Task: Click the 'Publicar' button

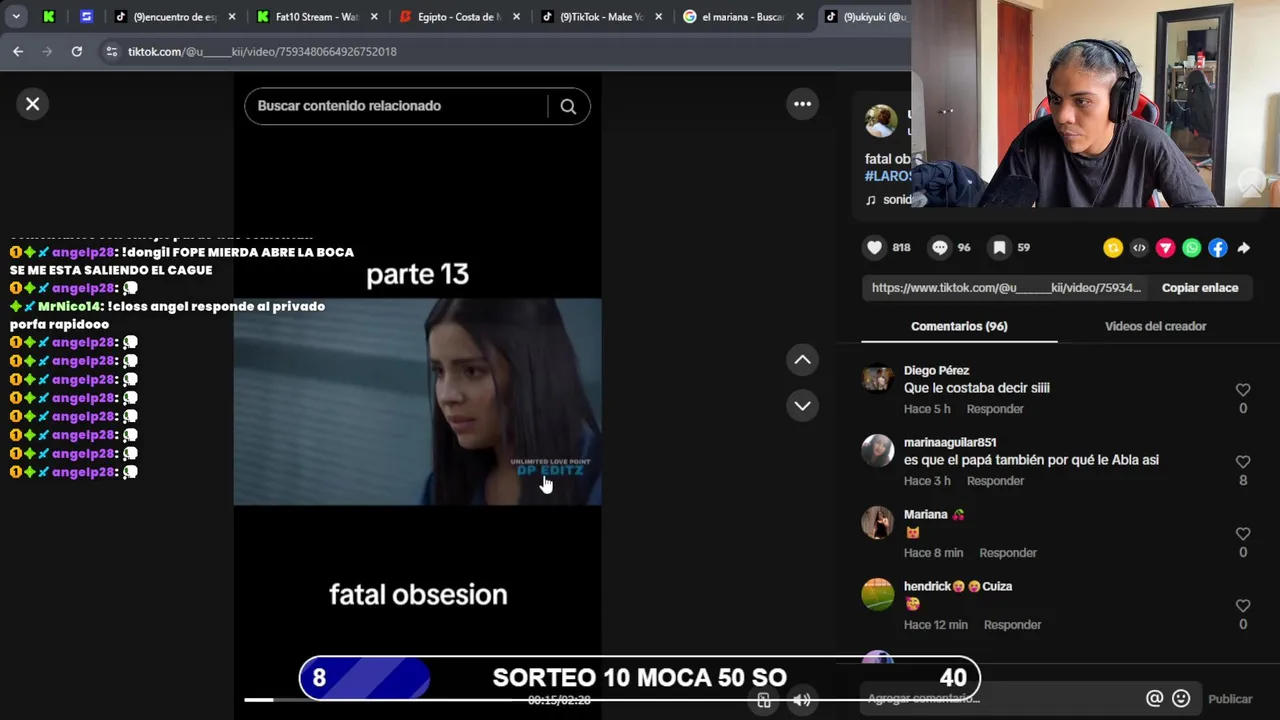Action: [1230, 699]
